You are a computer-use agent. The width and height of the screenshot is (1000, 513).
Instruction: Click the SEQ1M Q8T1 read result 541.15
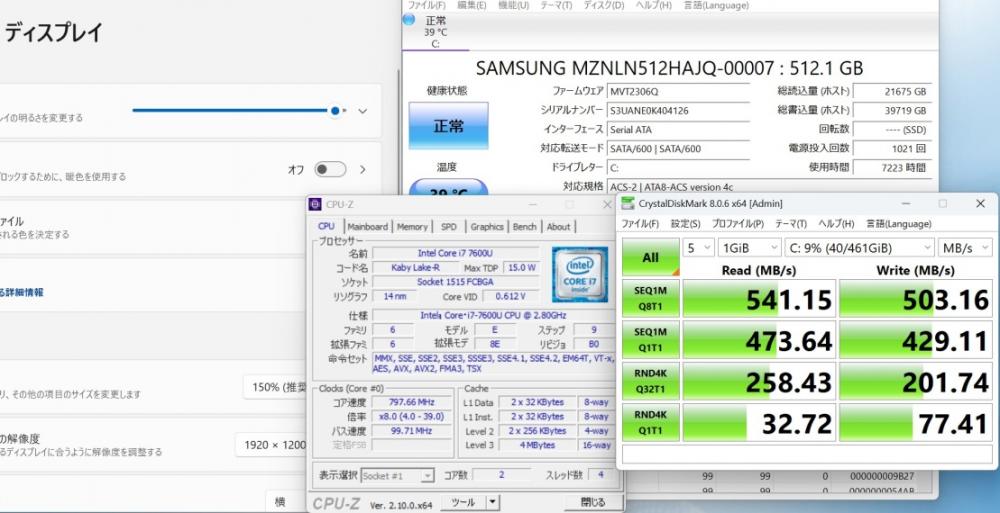pyautogui.click(x=759, y=299)
